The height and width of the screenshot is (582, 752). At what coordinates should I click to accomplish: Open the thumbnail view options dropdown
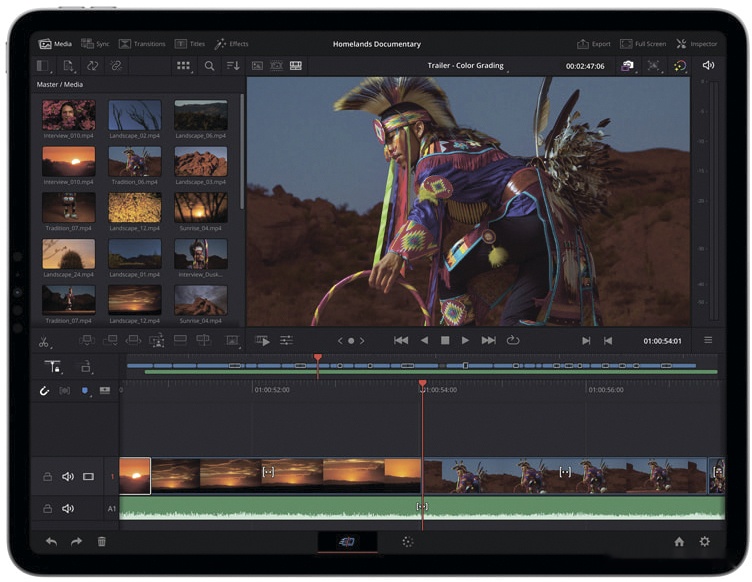click(x=184, y=66)
